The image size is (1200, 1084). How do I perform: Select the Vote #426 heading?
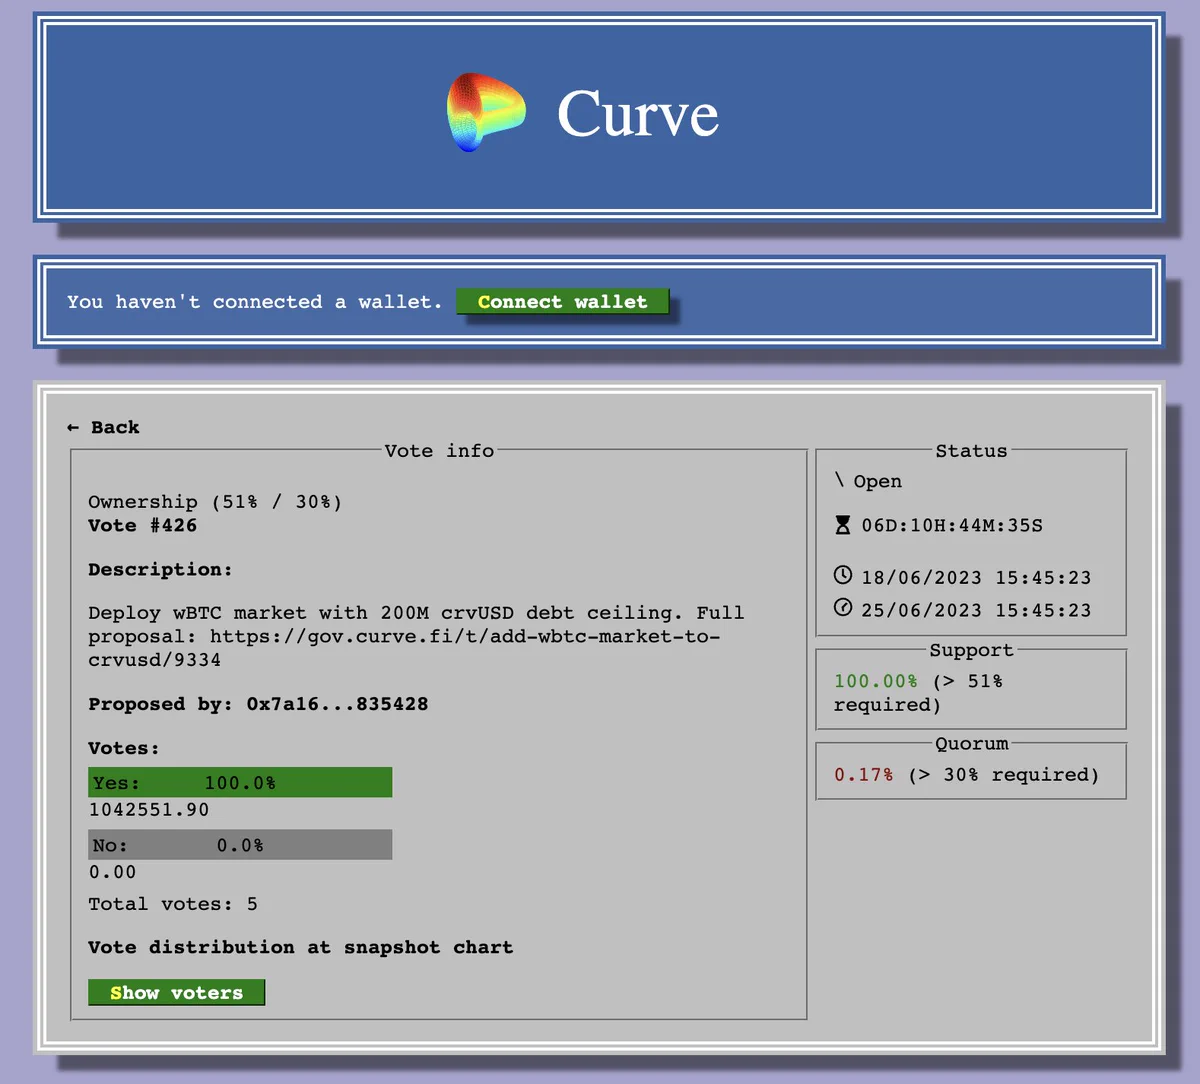point(142,525)
